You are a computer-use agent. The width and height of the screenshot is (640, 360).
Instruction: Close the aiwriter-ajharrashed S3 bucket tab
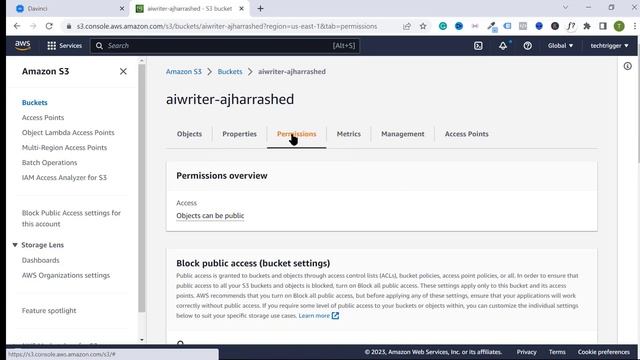pyautogui.click(x=242, y=9)
